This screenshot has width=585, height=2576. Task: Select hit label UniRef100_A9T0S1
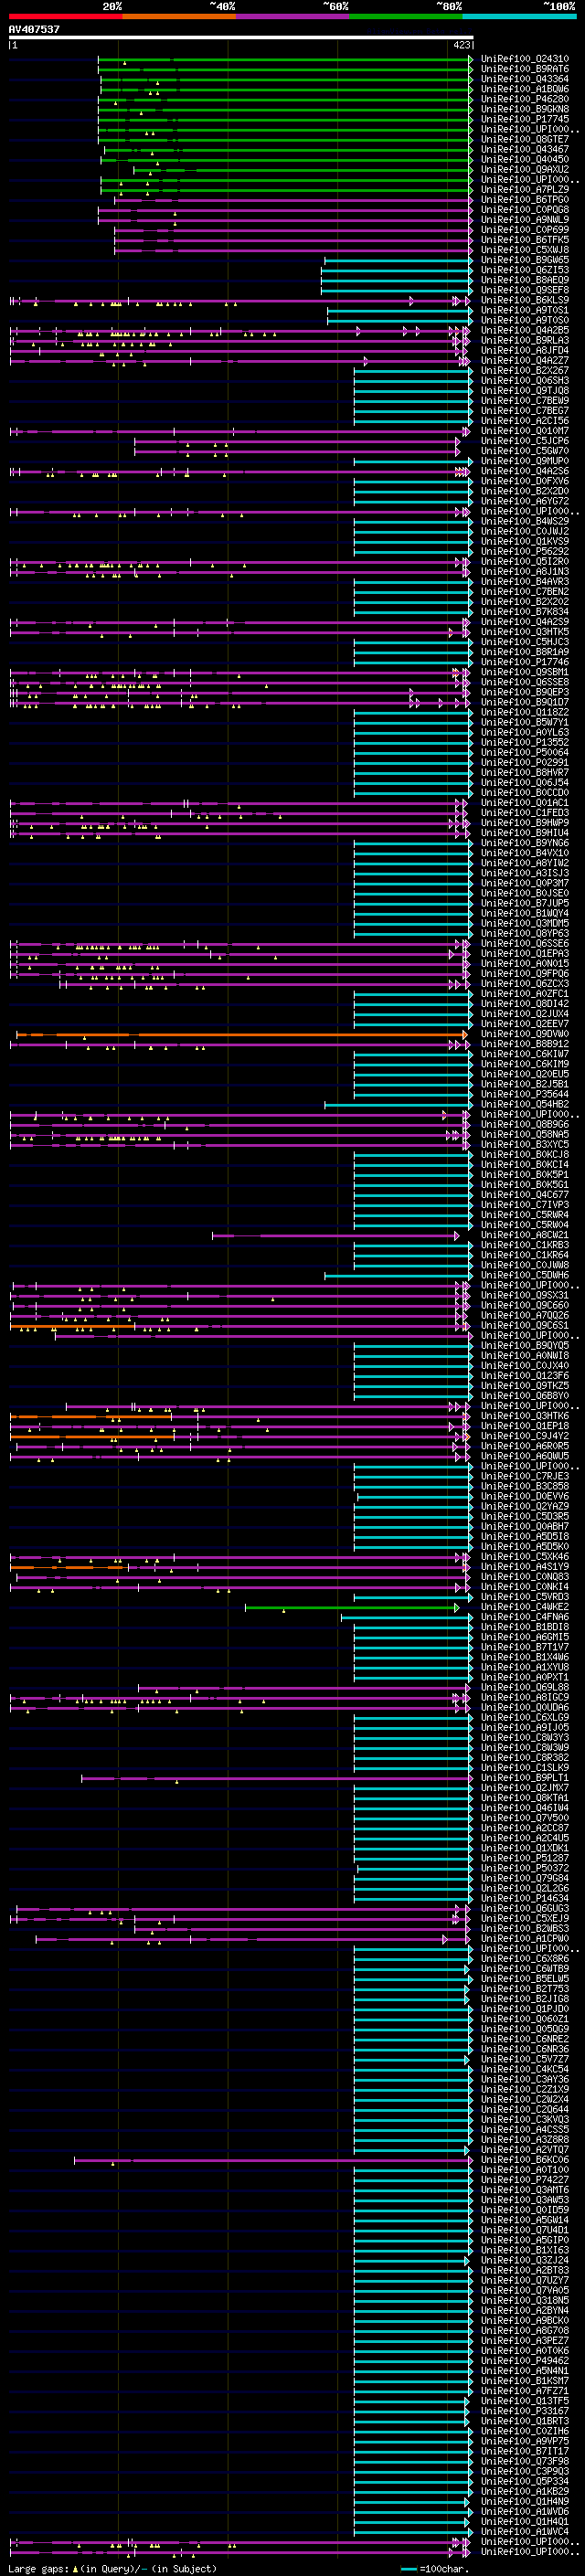[524, 310]
